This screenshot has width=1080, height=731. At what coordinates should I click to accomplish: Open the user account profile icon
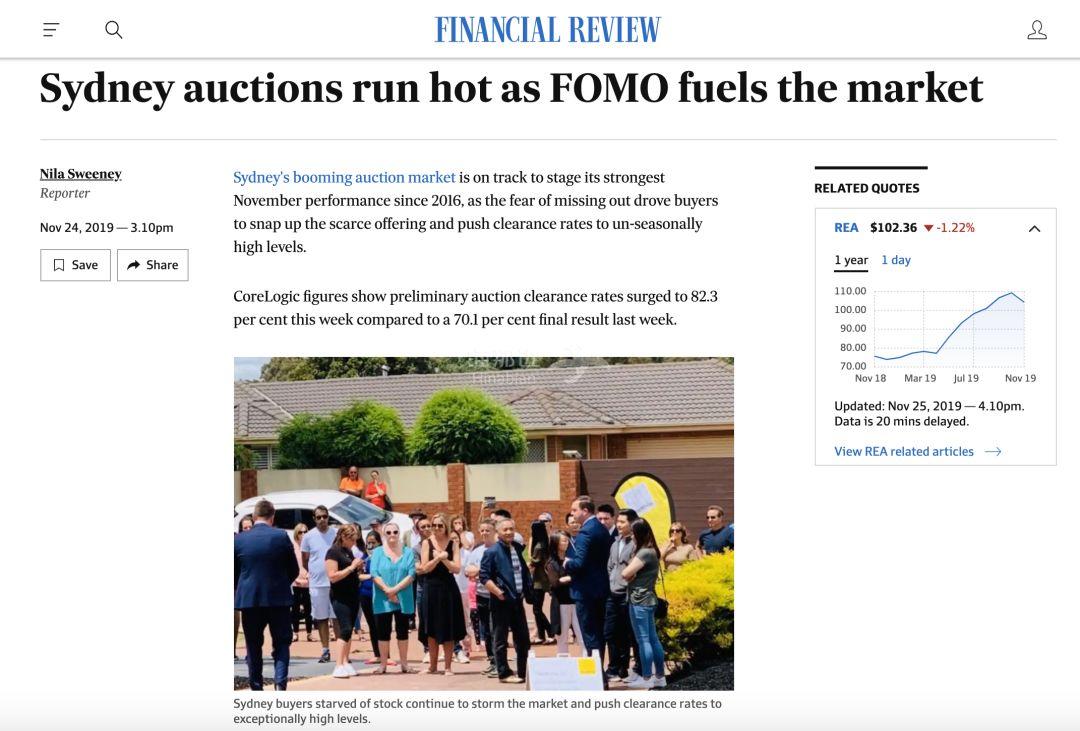click(x=1037, y=30)
